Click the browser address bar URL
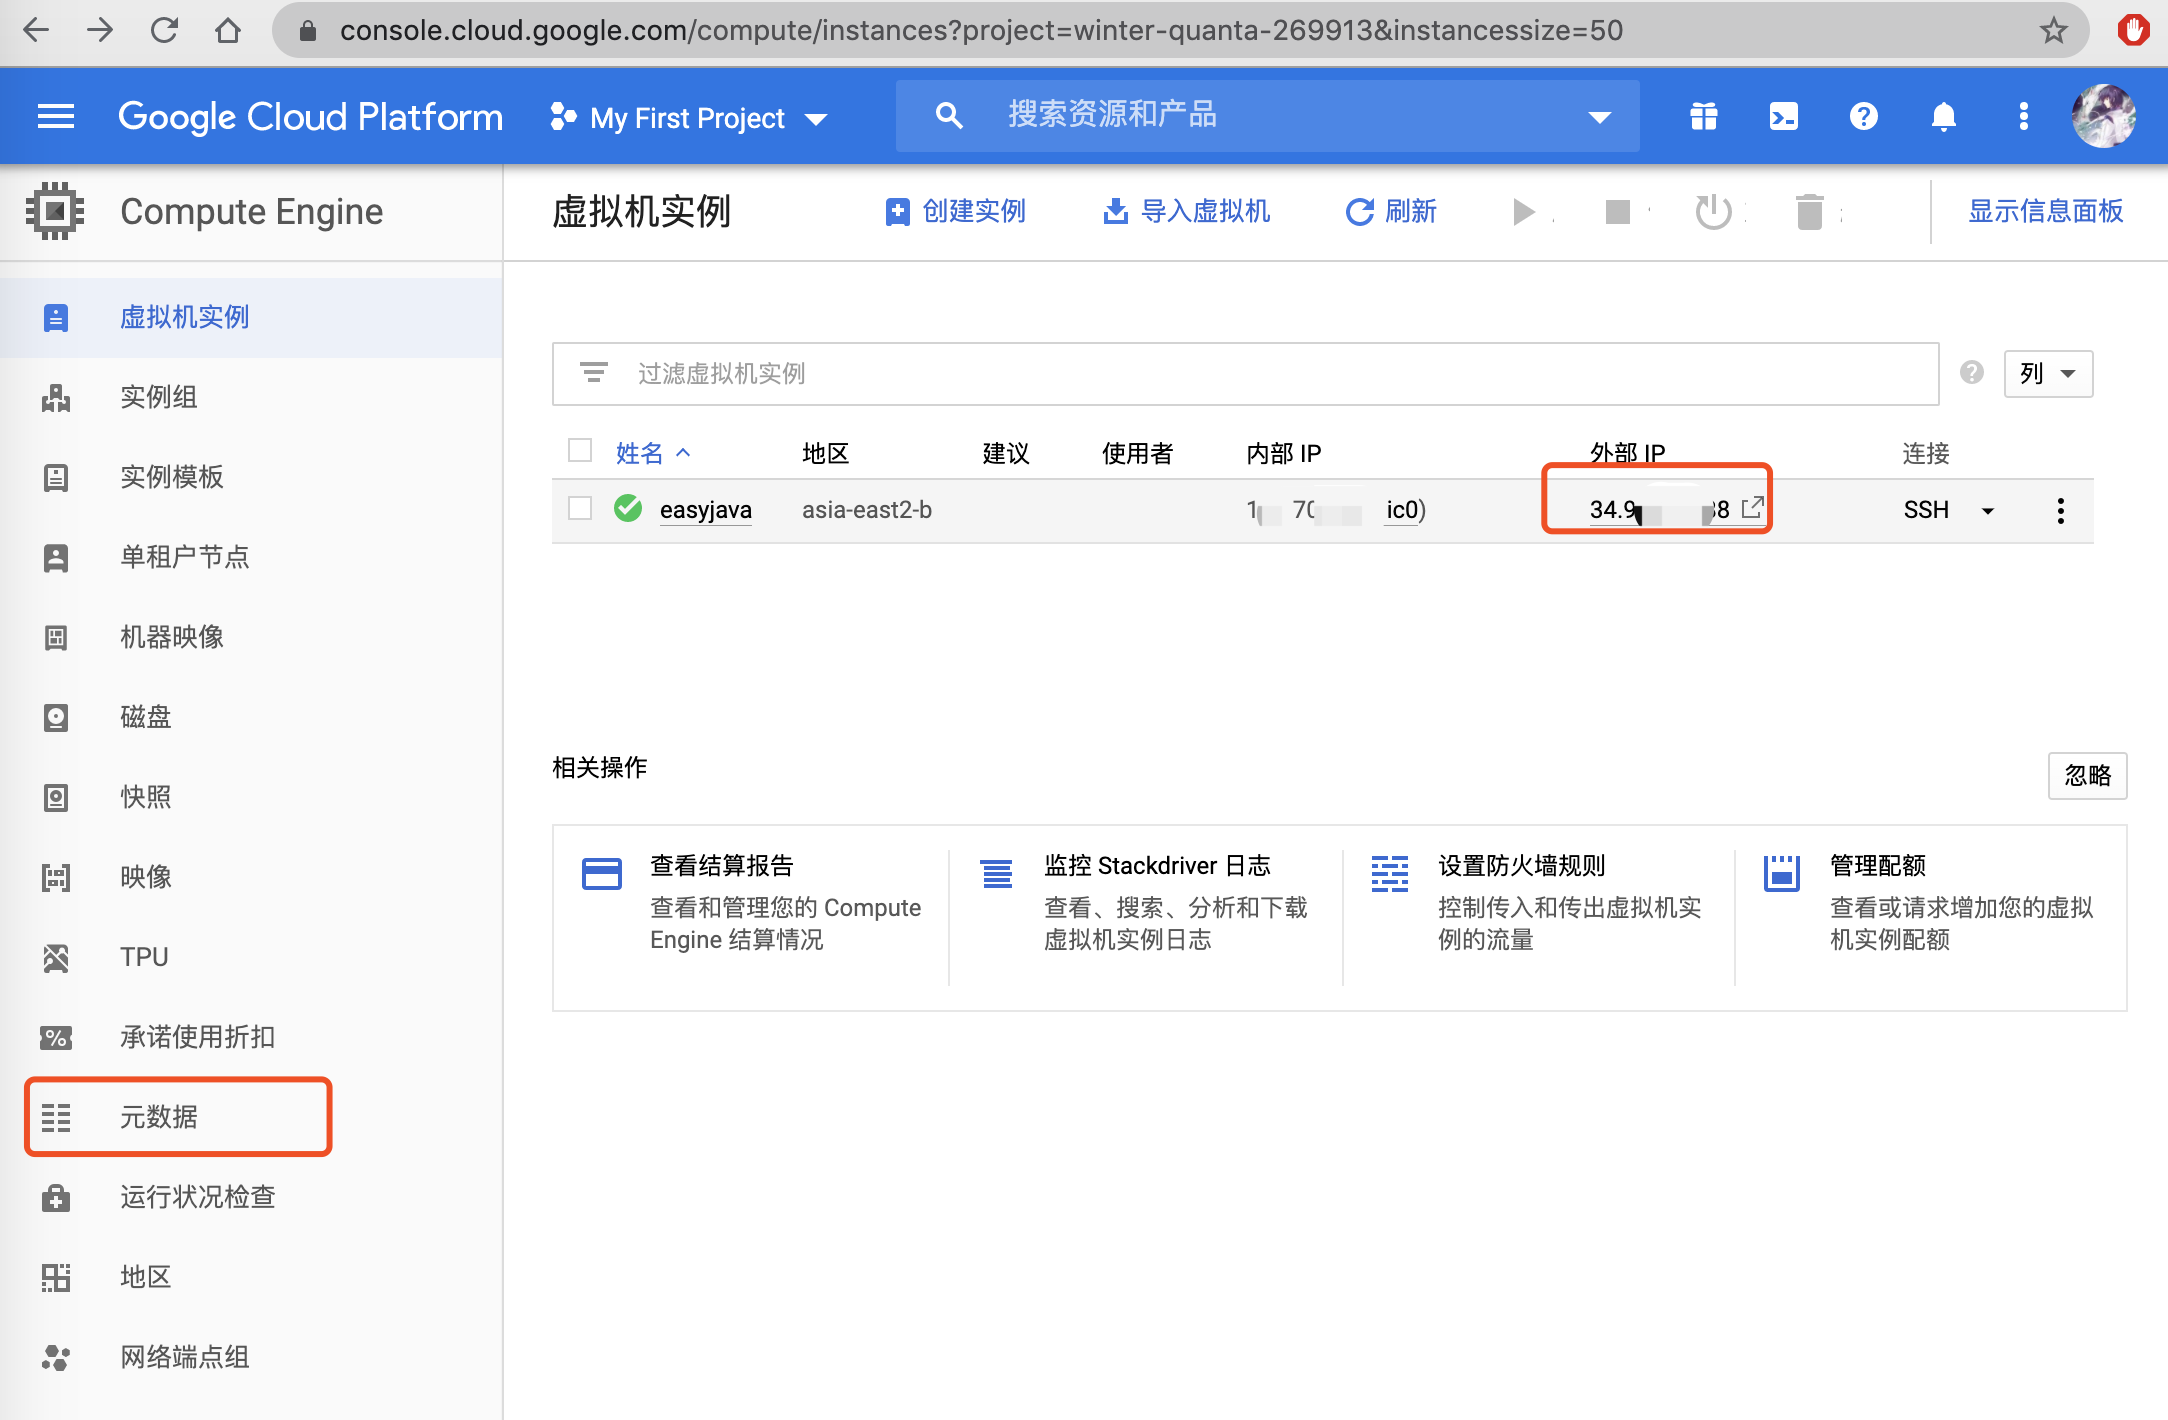This screenshot has height=1420, width=2168. tap(981, 30)
